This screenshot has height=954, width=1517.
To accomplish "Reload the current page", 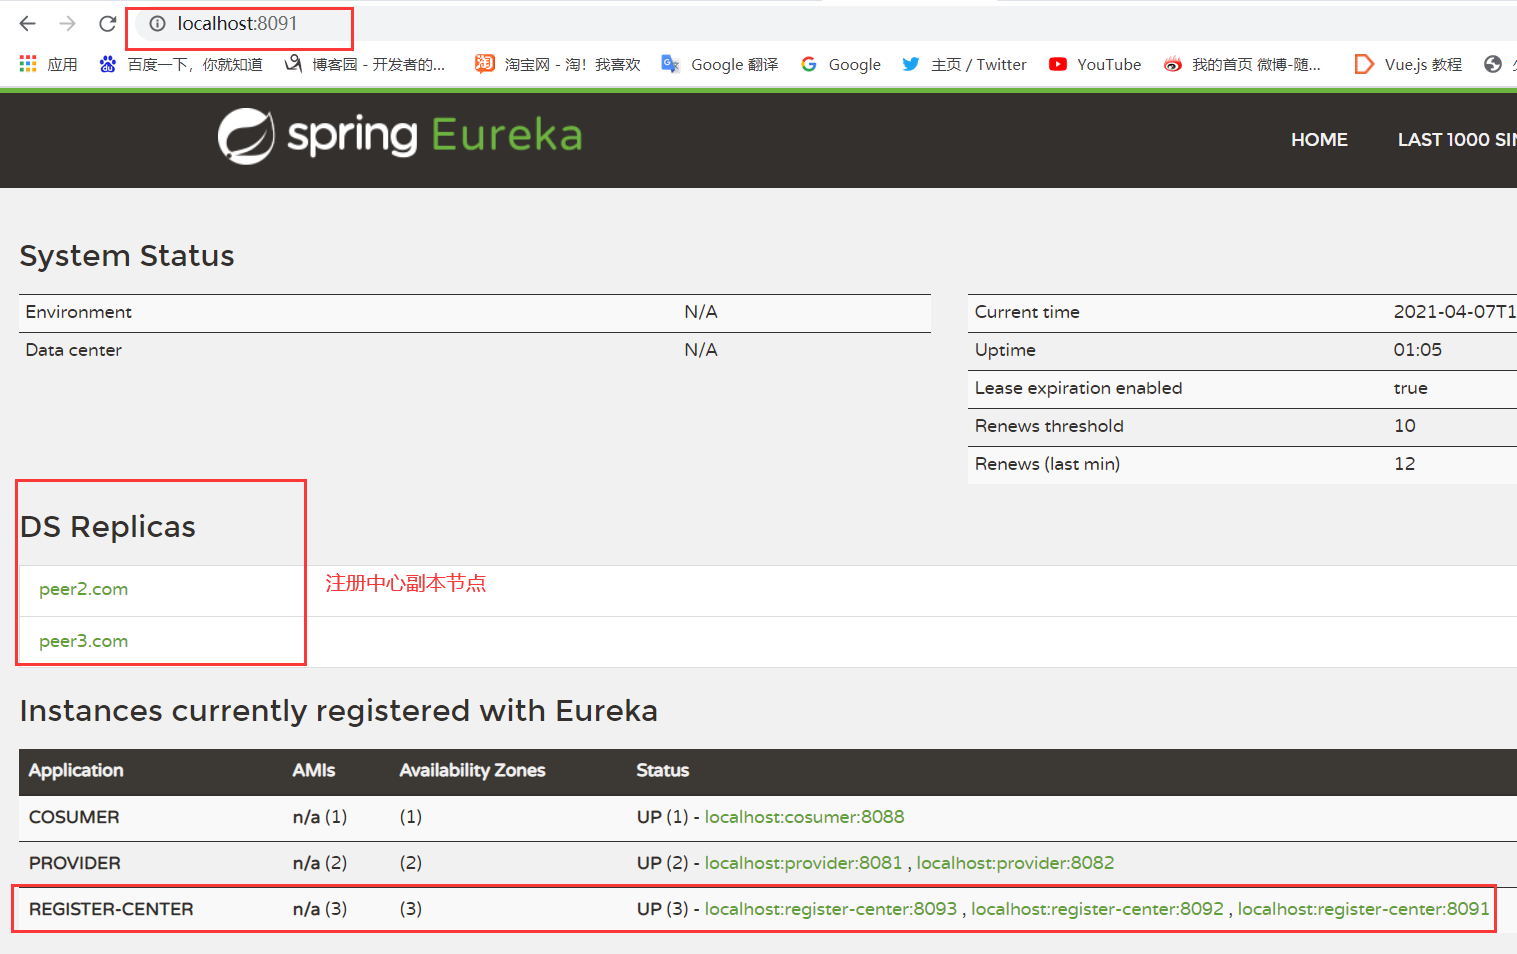I will click(x=107, y=23).
